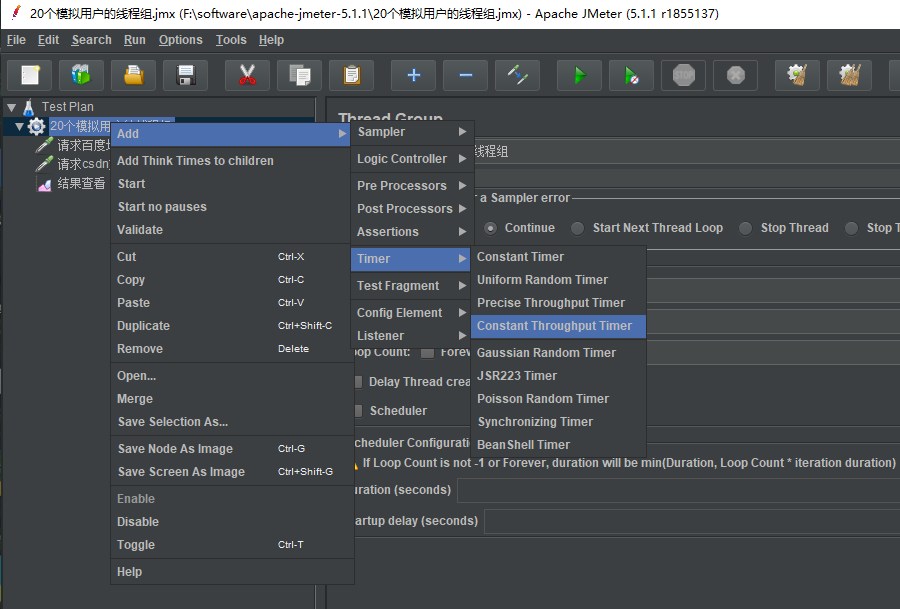Screen dimensions: 900x609
Task: Click the Open file folder icon
Action: (x=134, y=75)
